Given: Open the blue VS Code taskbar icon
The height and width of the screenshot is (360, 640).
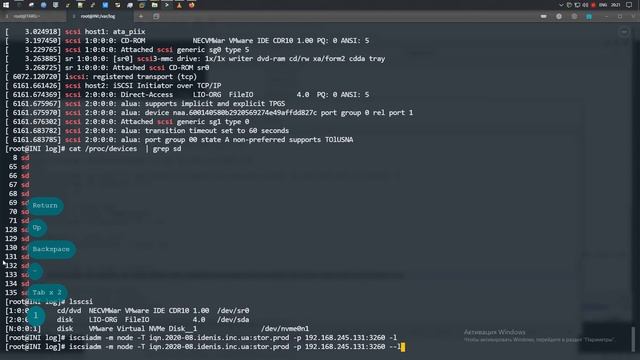Looking at the screenshot, I should pyautogui.click(x=105, y=5).
